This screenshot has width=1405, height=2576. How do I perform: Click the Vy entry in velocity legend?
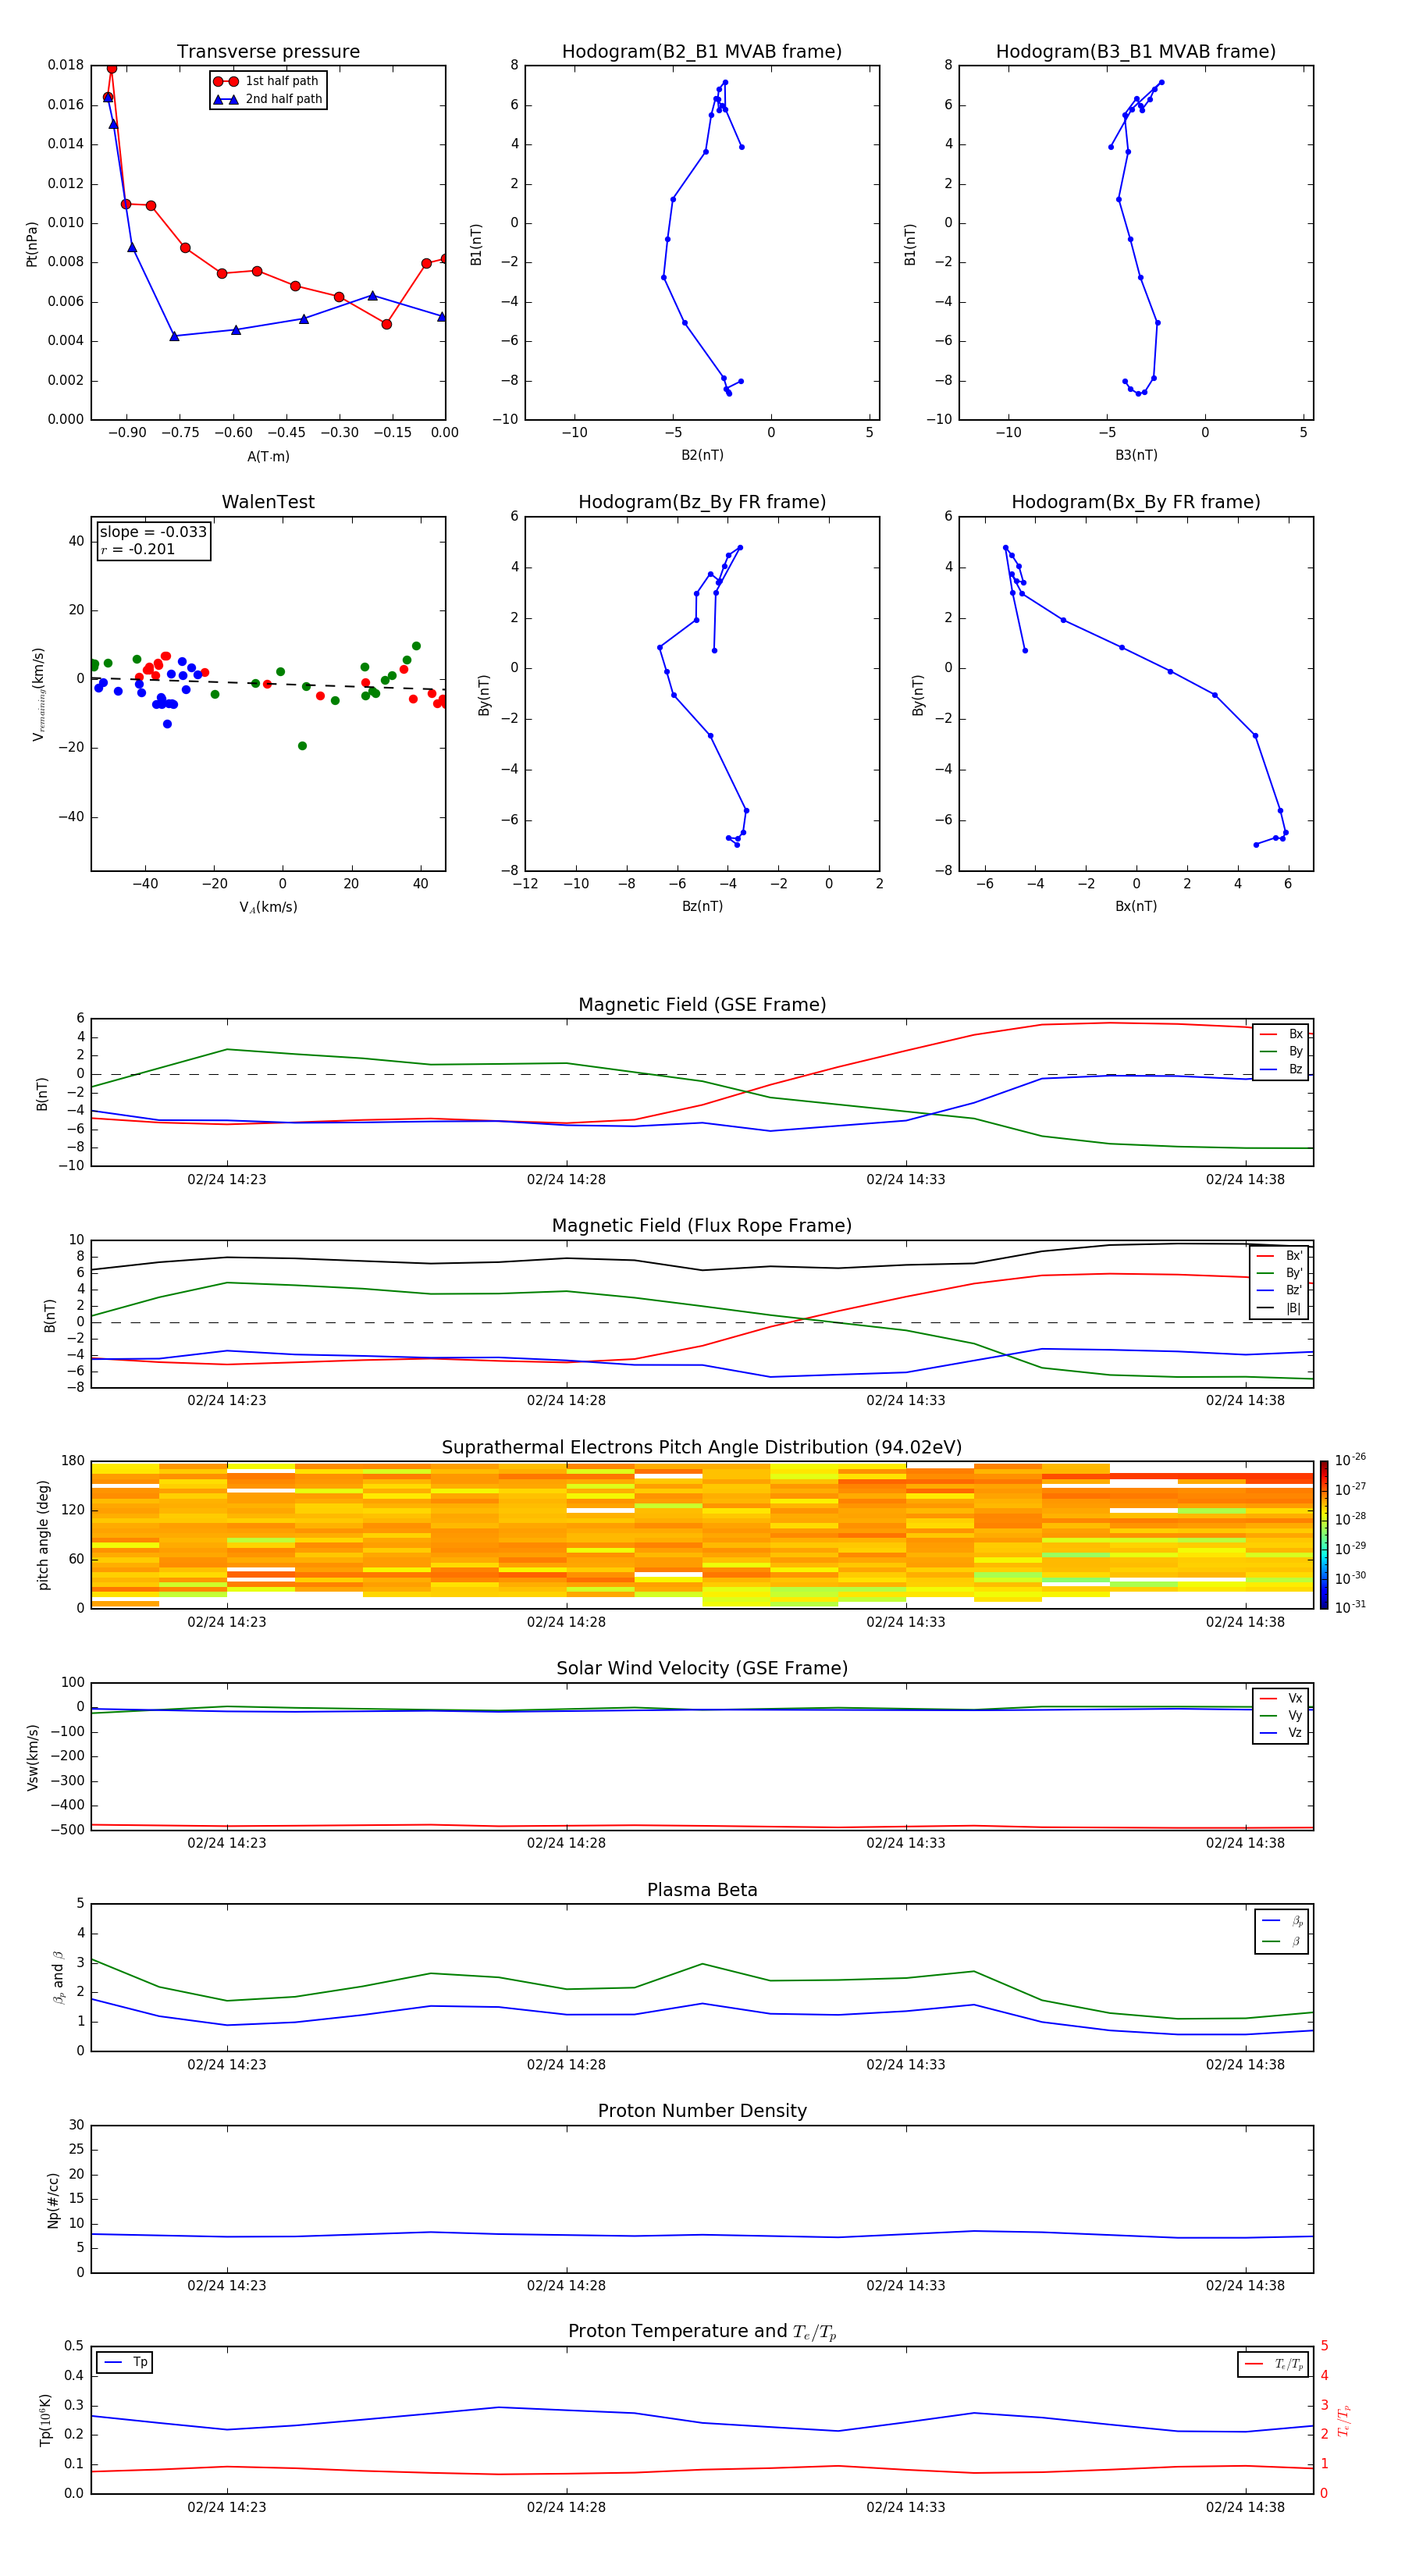pos(1281,1716)
